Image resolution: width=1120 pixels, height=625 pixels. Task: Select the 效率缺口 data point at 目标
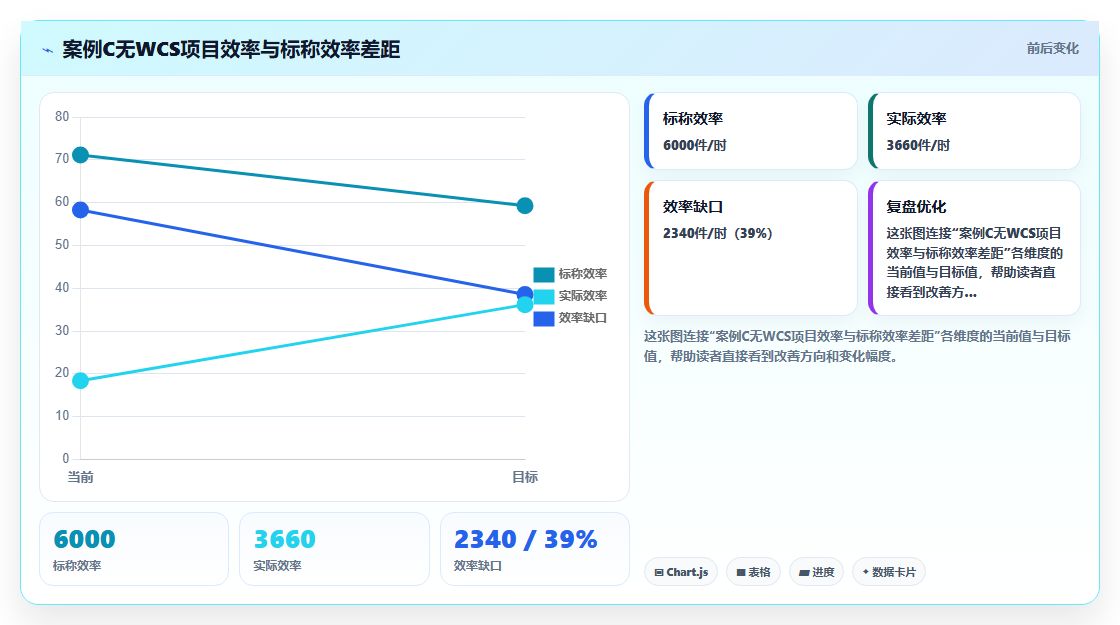pyautogui.click(x=525, y=292)
